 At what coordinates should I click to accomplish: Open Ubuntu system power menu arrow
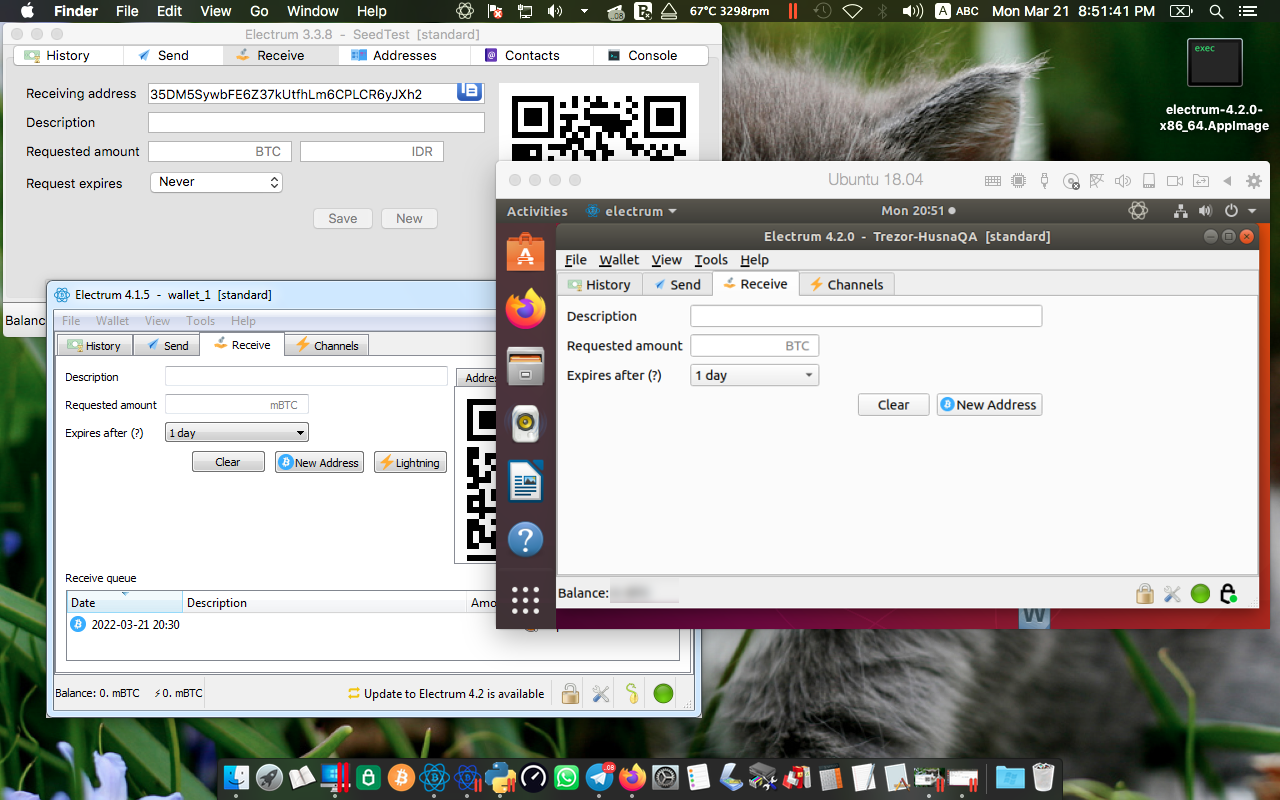click(x=1251, y=211)
